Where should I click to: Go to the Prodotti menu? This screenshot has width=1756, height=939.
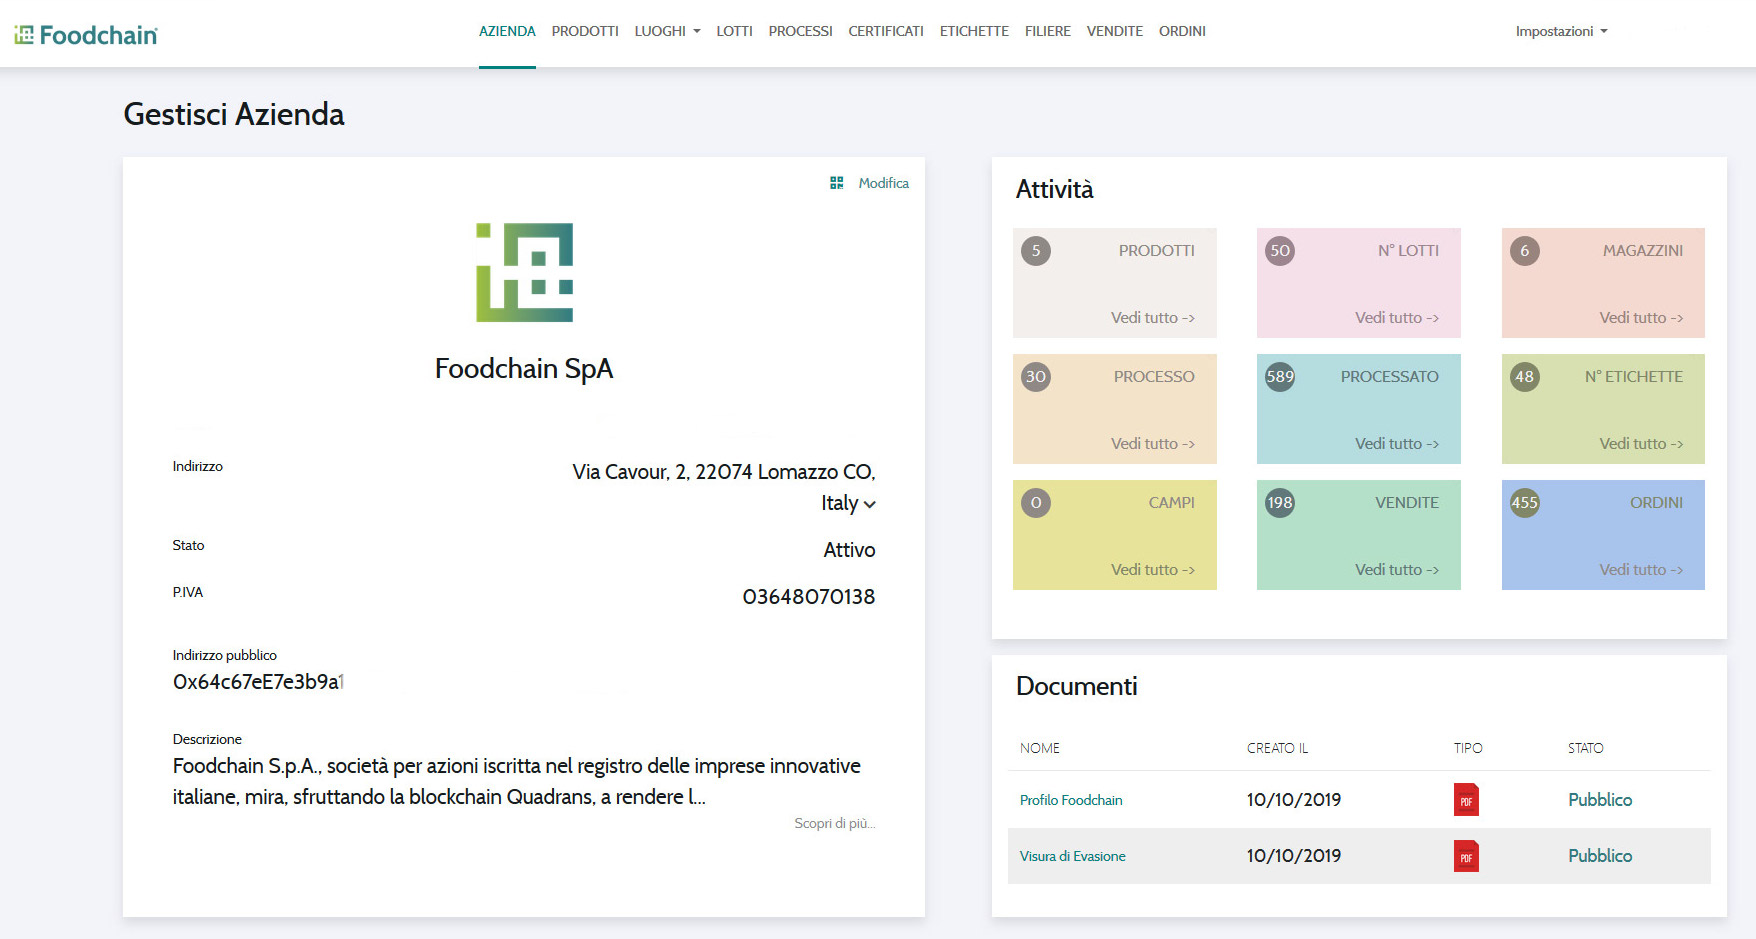[585, 31]
